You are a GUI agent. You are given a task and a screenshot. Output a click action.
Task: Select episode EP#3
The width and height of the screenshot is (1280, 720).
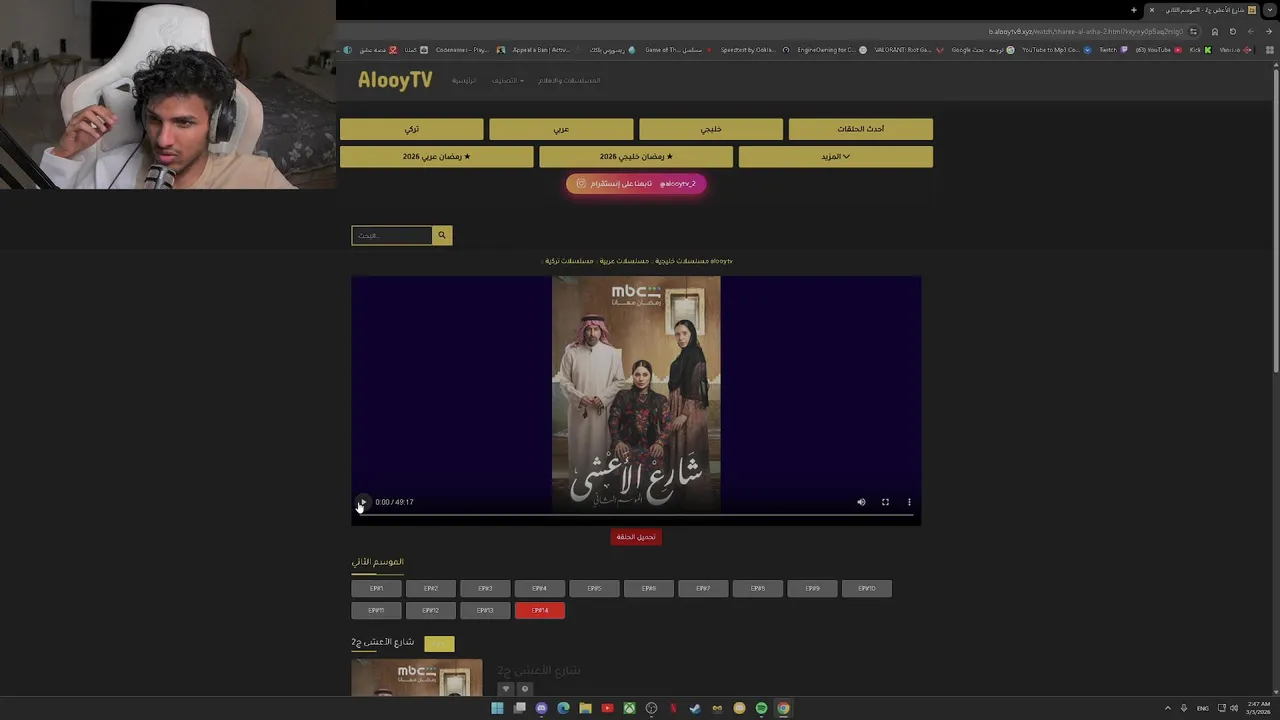point(485,588)
